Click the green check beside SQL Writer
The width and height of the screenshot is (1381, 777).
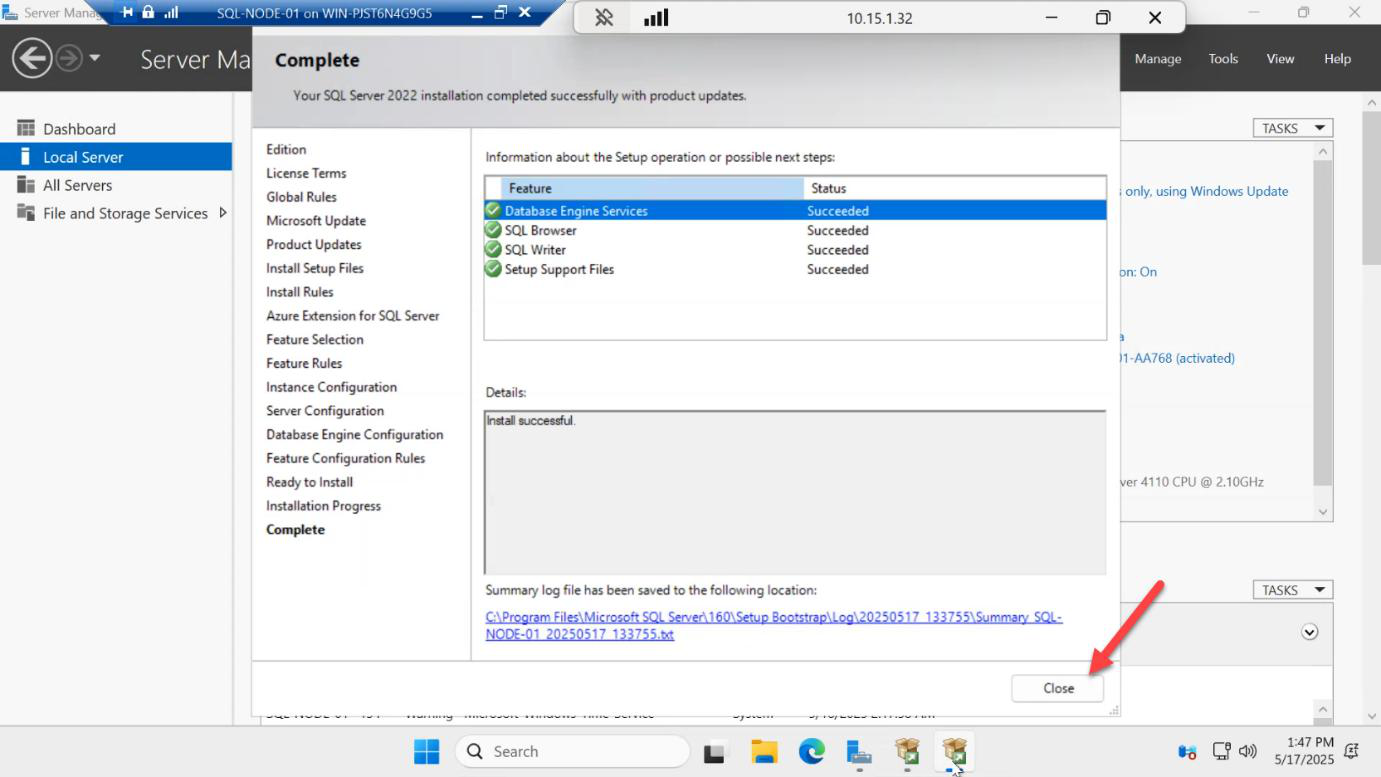pos(493,249)
